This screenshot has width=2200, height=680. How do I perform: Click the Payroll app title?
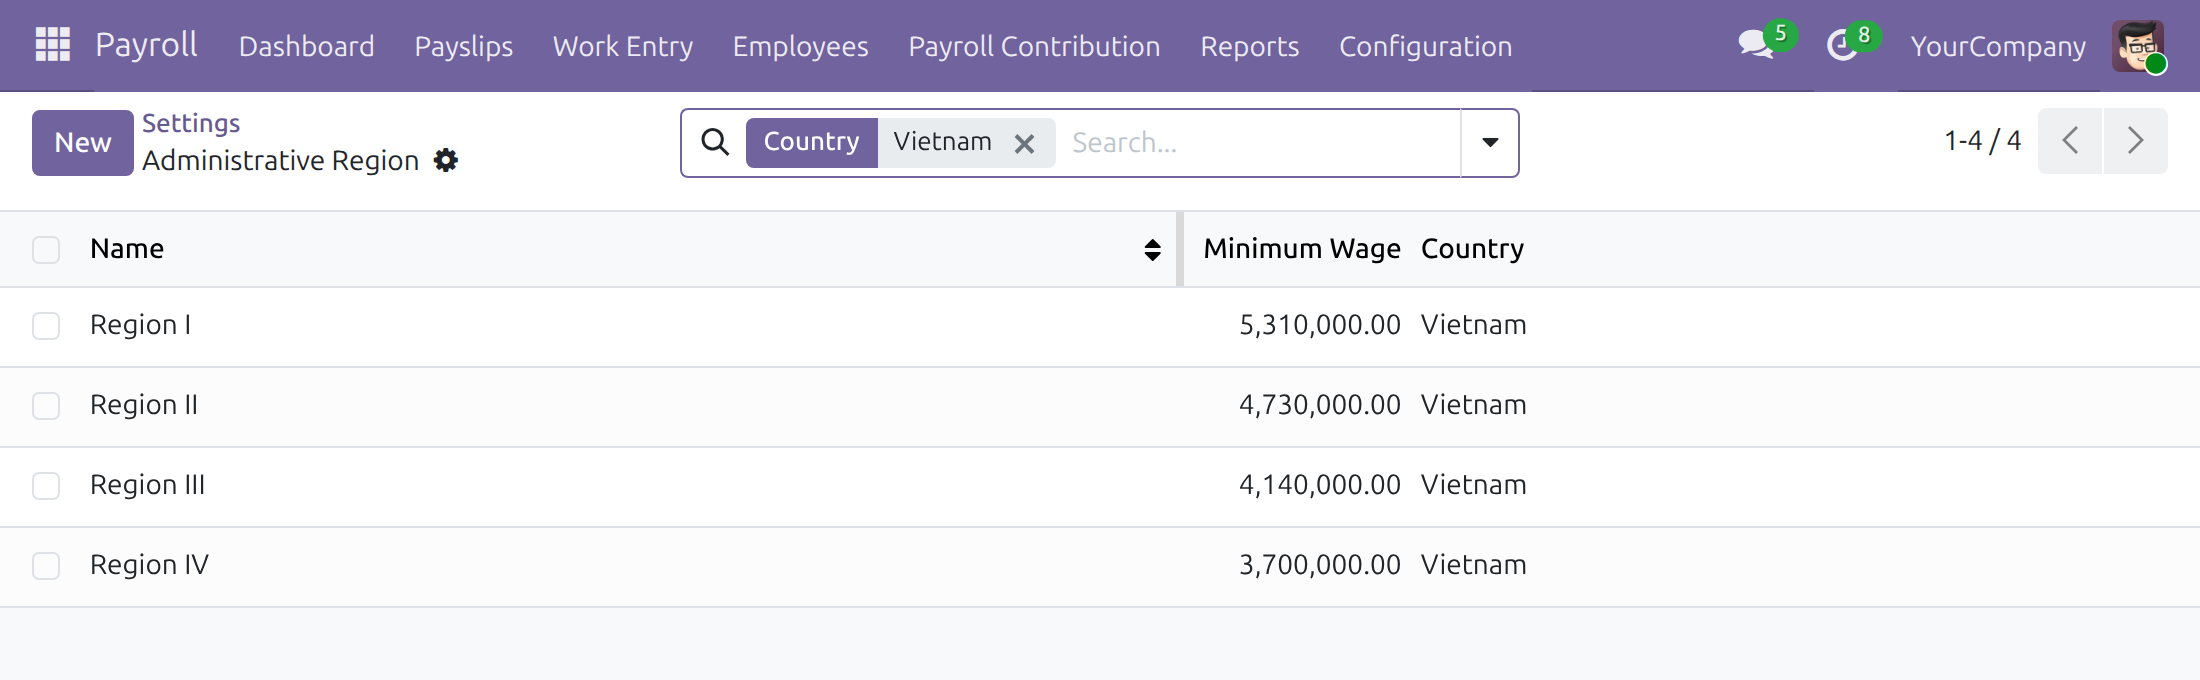pyautogui.click(x=146, y=45)
